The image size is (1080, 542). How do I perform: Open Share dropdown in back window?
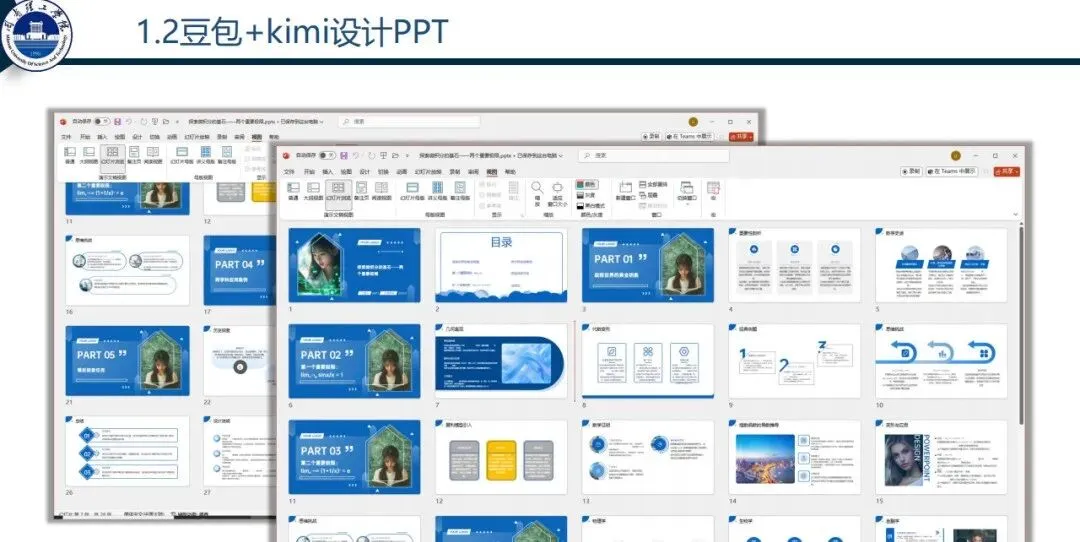(741, 137)
